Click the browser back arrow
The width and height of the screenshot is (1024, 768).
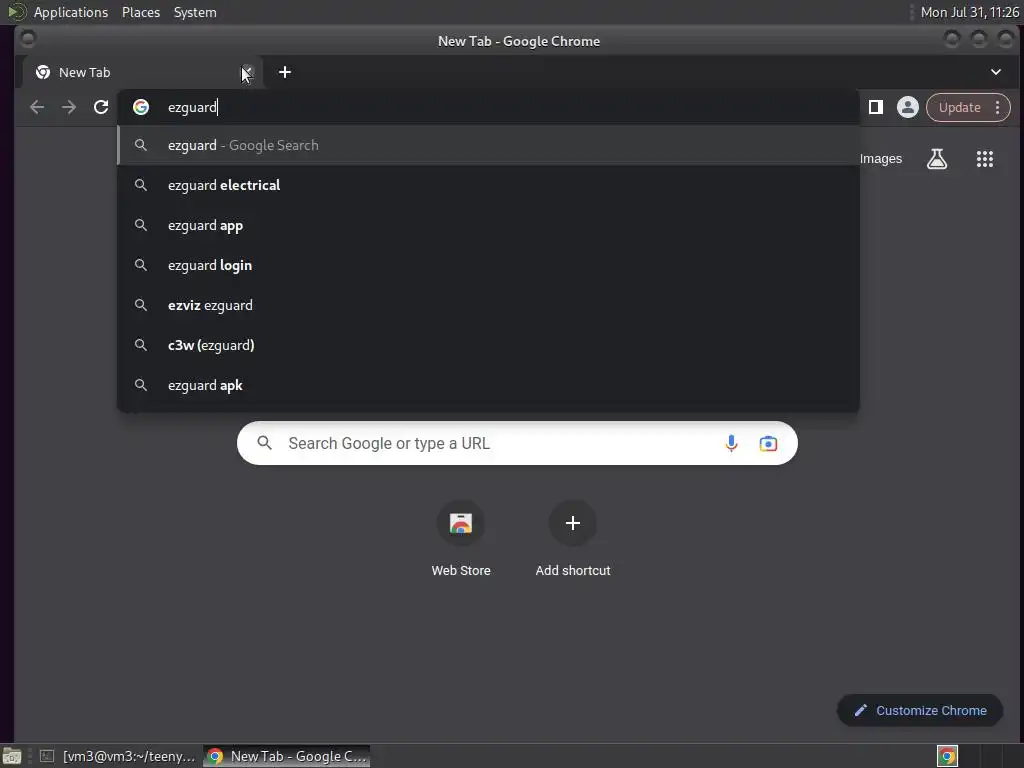37,107
